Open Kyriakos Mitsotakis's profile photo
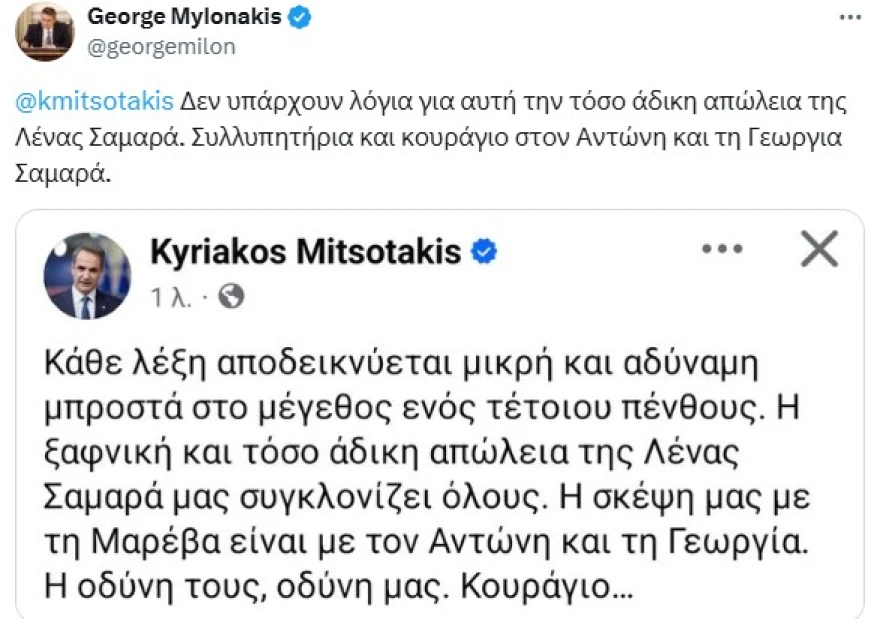This screenshot has width=880, height=619. pos(87,276)
